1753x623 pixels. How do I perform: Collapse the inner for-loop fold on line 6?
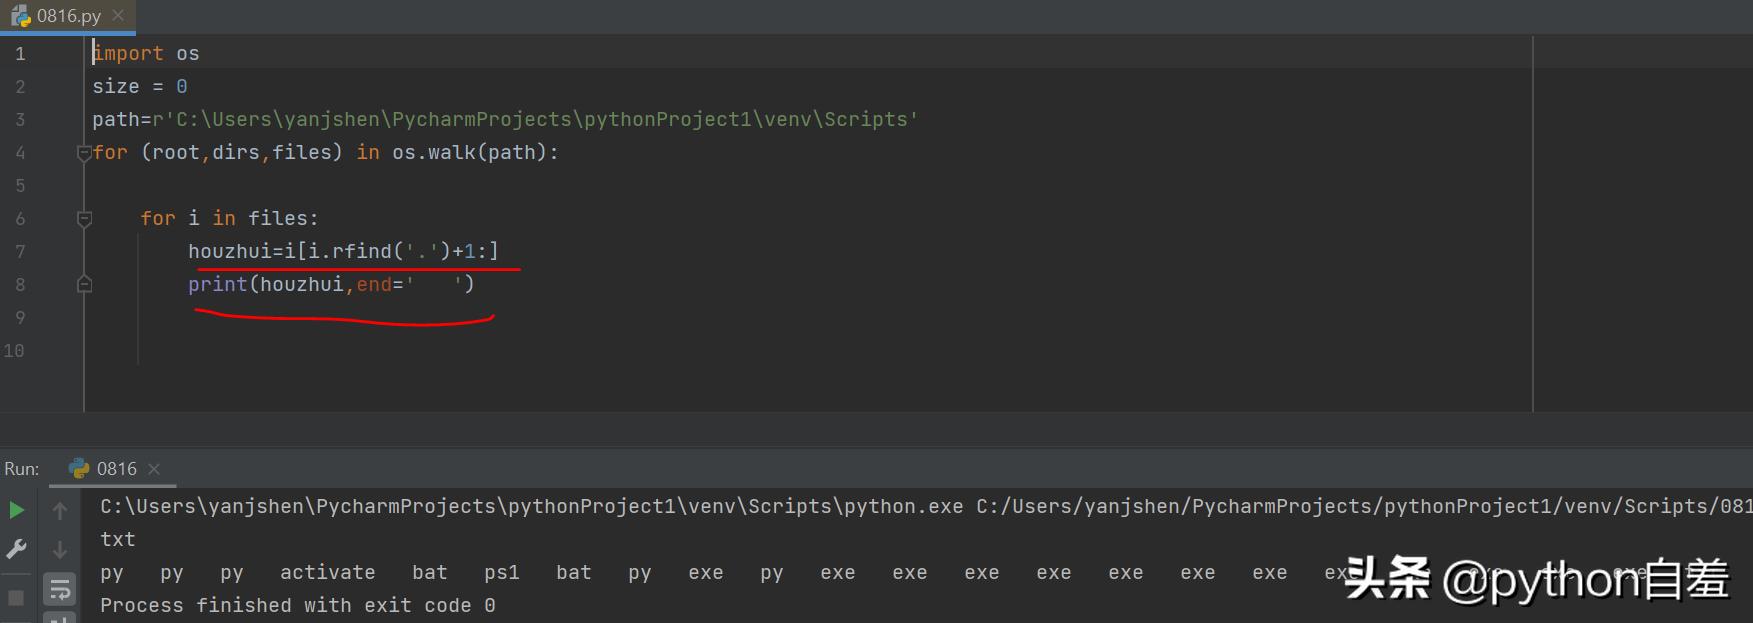(x=85, y=219)
